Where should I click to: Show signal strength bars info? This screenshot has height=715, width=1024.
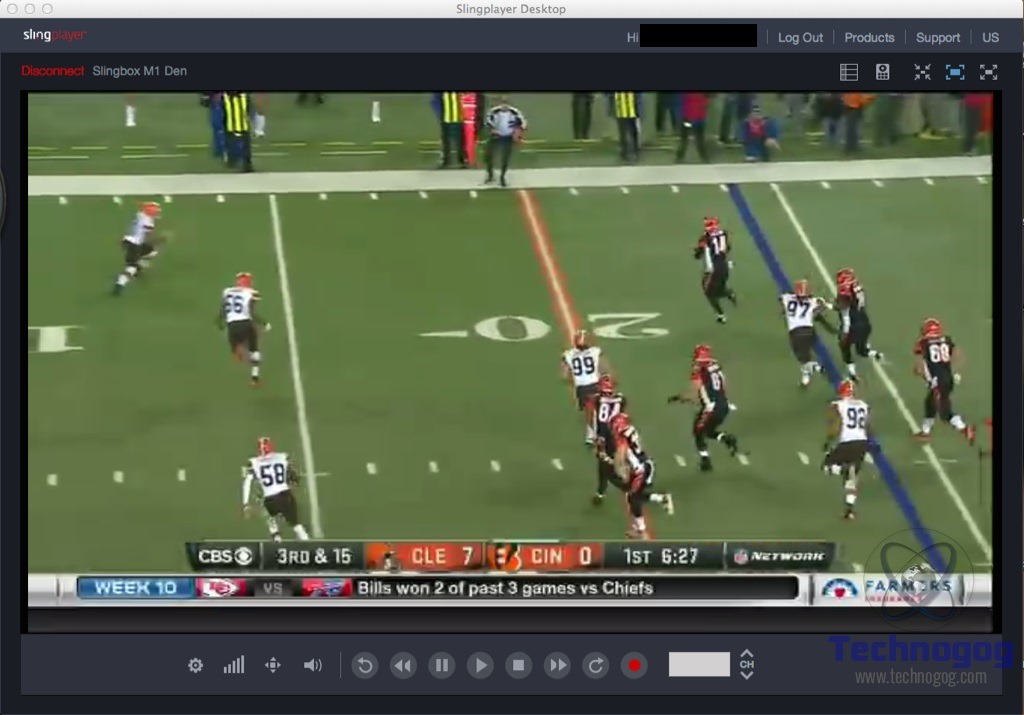pyautogui.click(x=234, y=665)
